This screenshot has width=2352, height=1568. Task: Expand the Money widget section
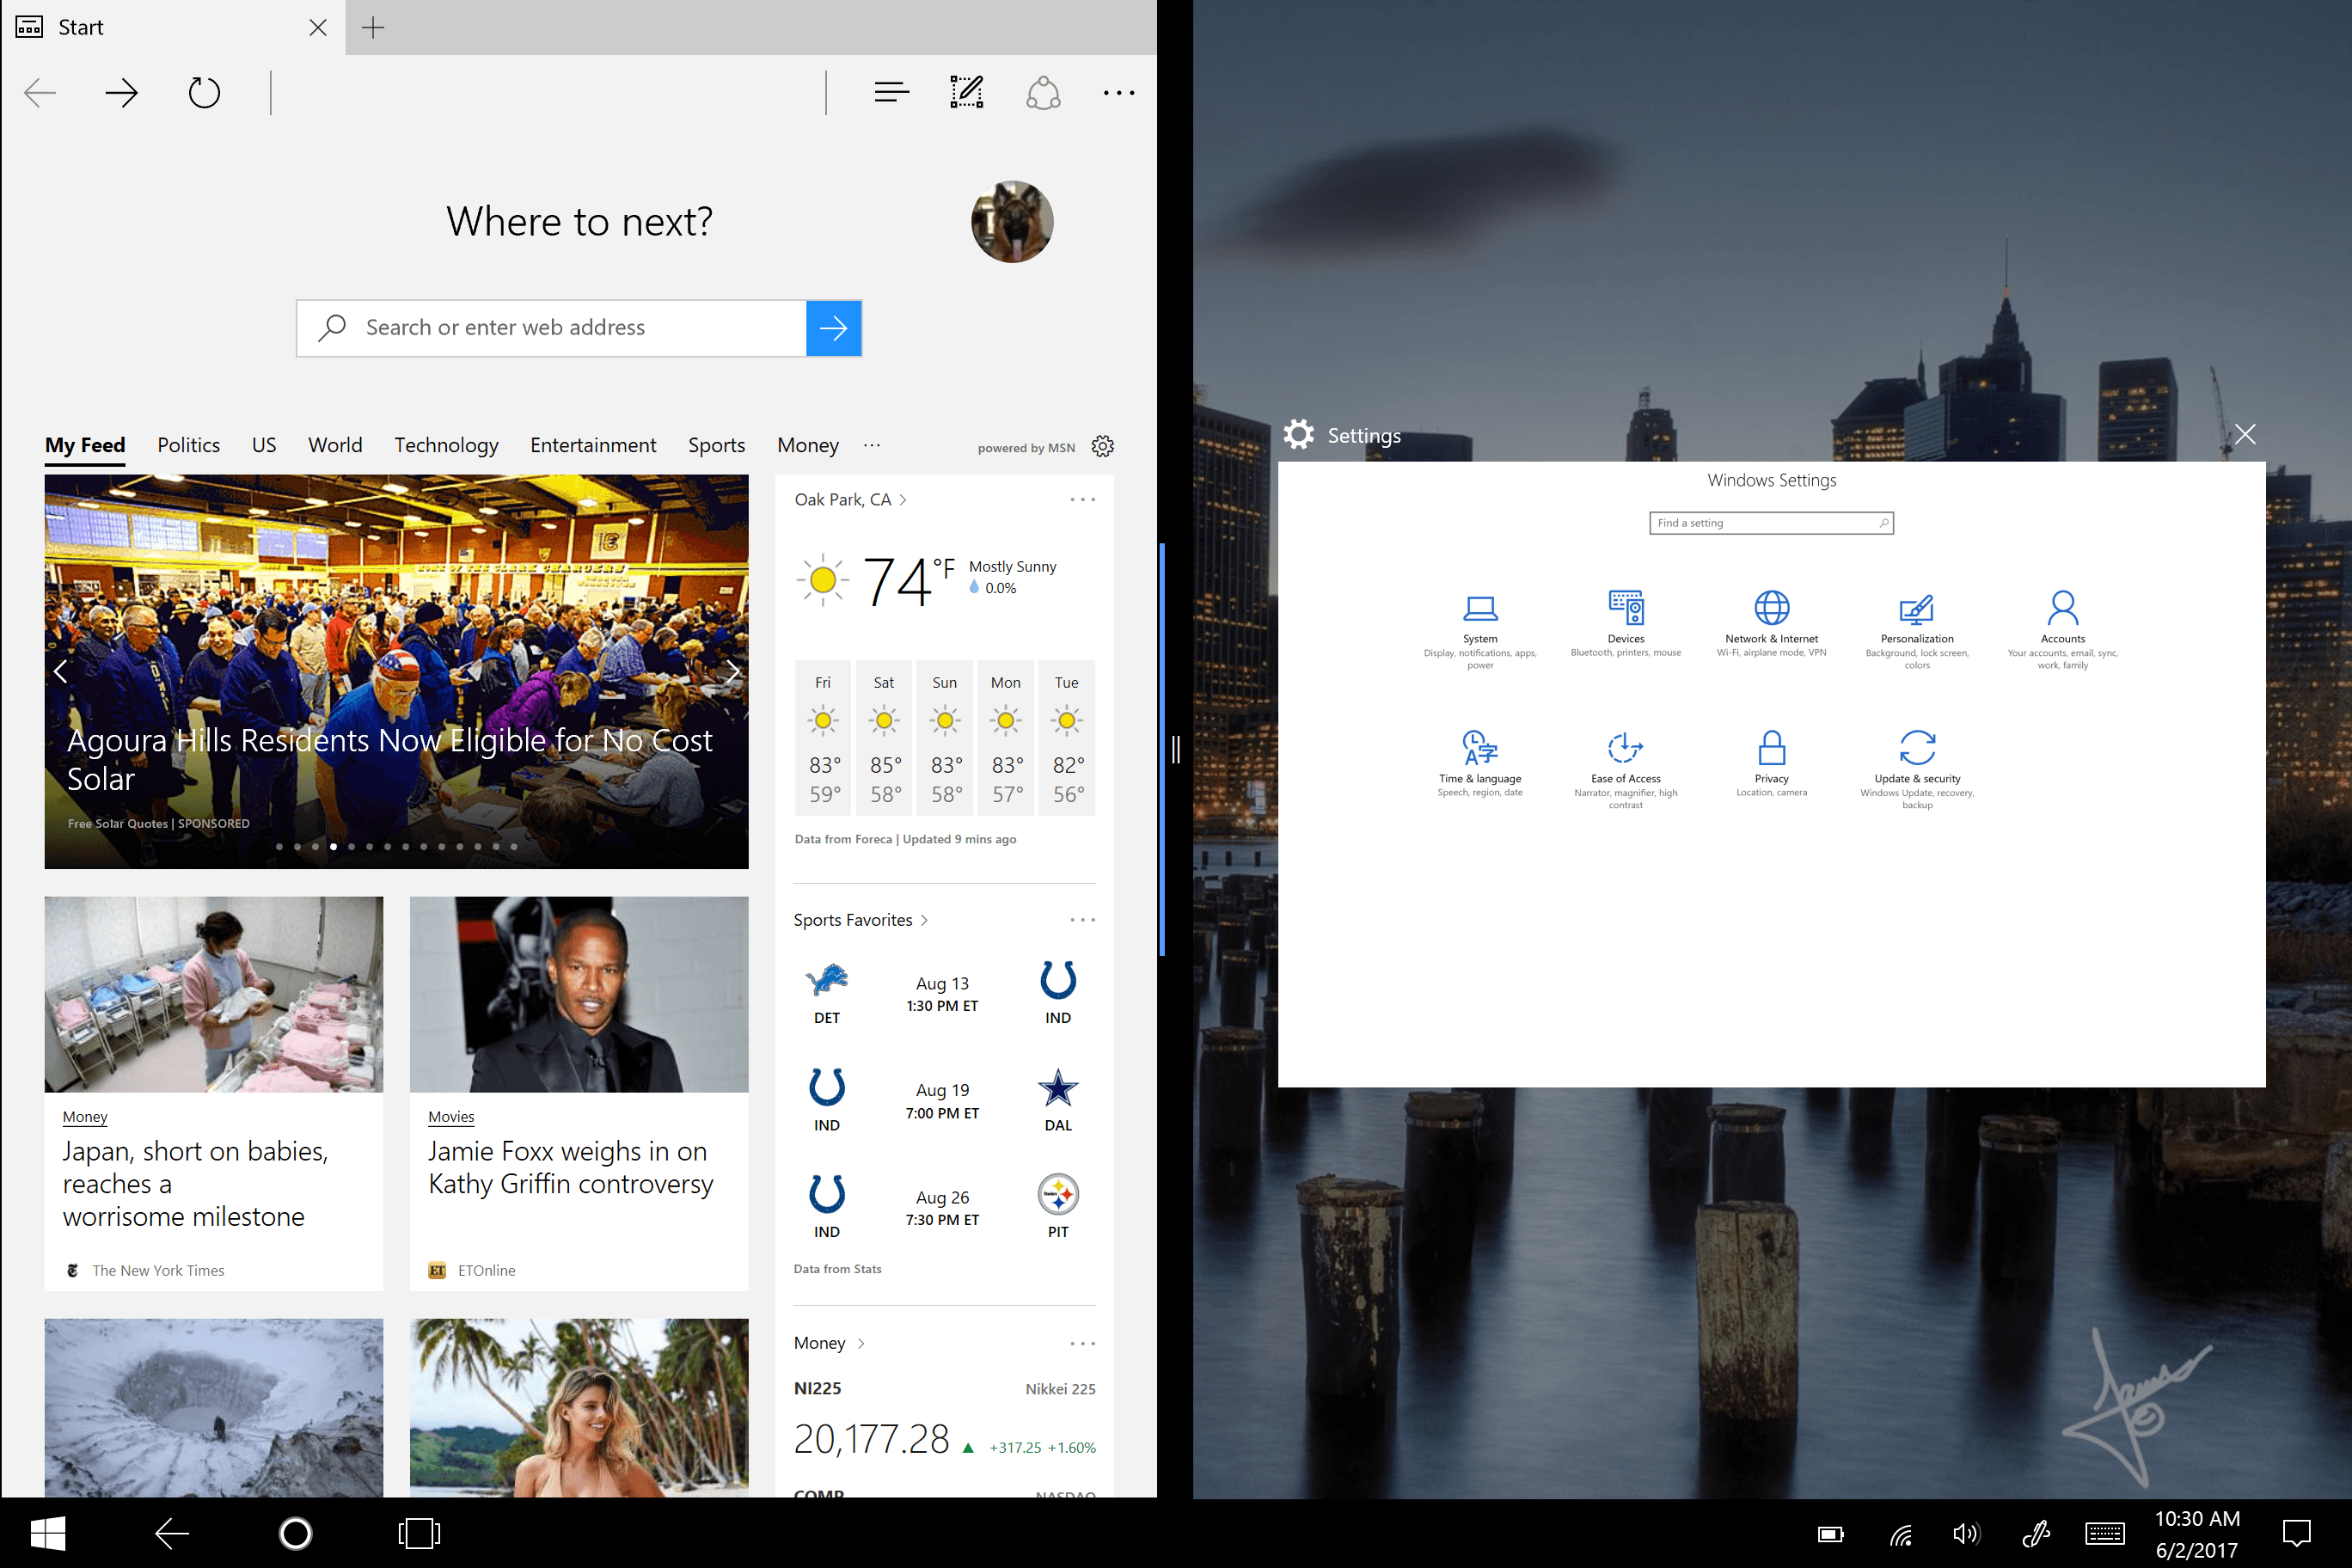click(829, 1343)
